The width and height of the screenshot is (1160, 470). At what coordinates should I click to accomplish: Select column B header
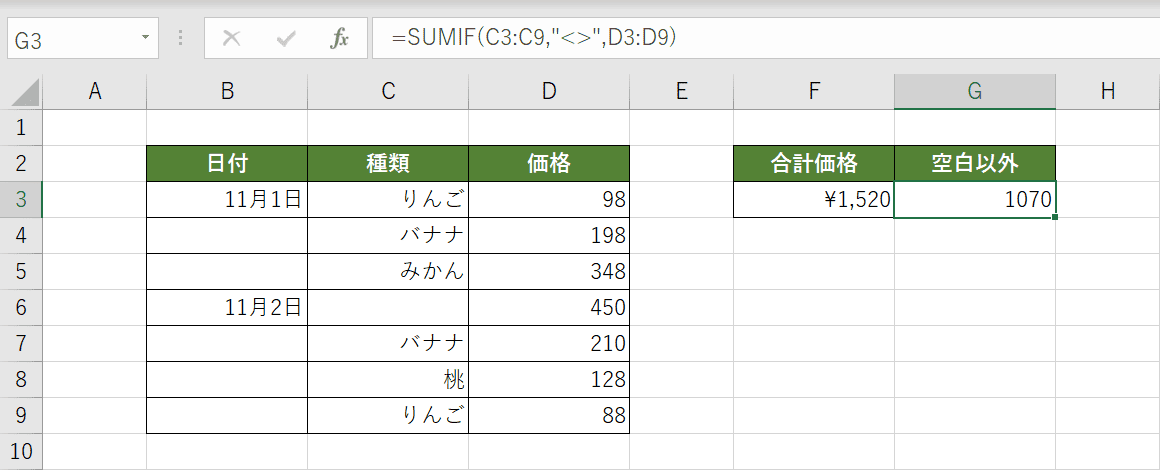coord(227,92)
